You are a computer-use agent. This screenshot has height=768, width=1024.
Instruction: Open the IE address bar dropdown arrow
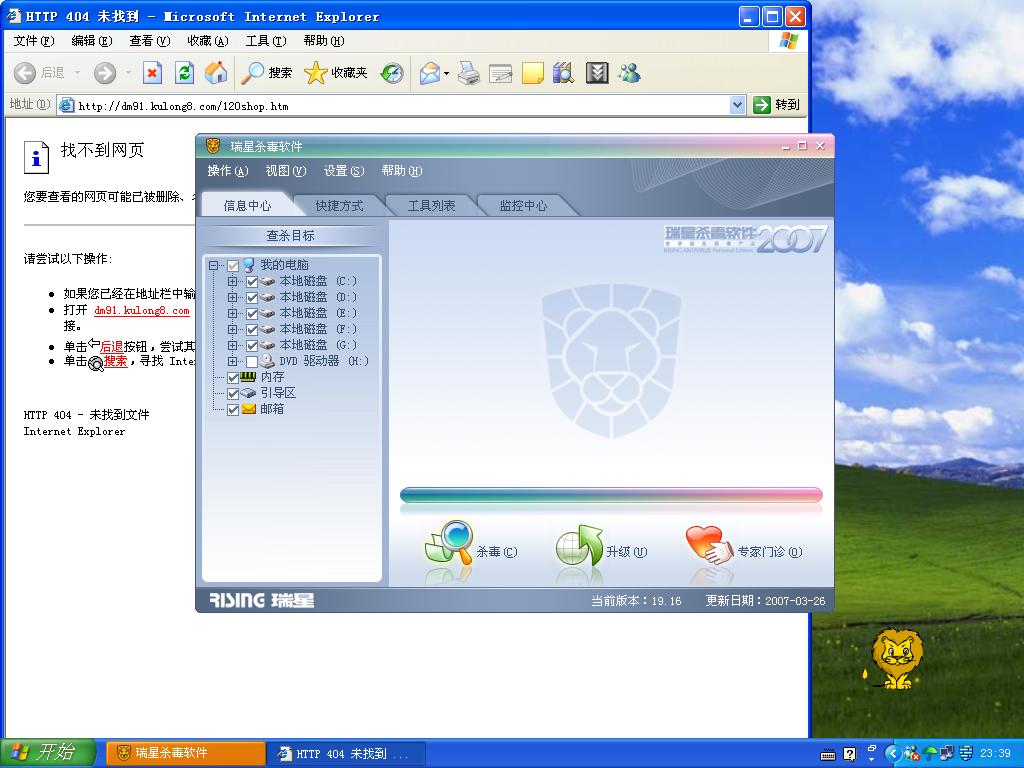point(737,104)
